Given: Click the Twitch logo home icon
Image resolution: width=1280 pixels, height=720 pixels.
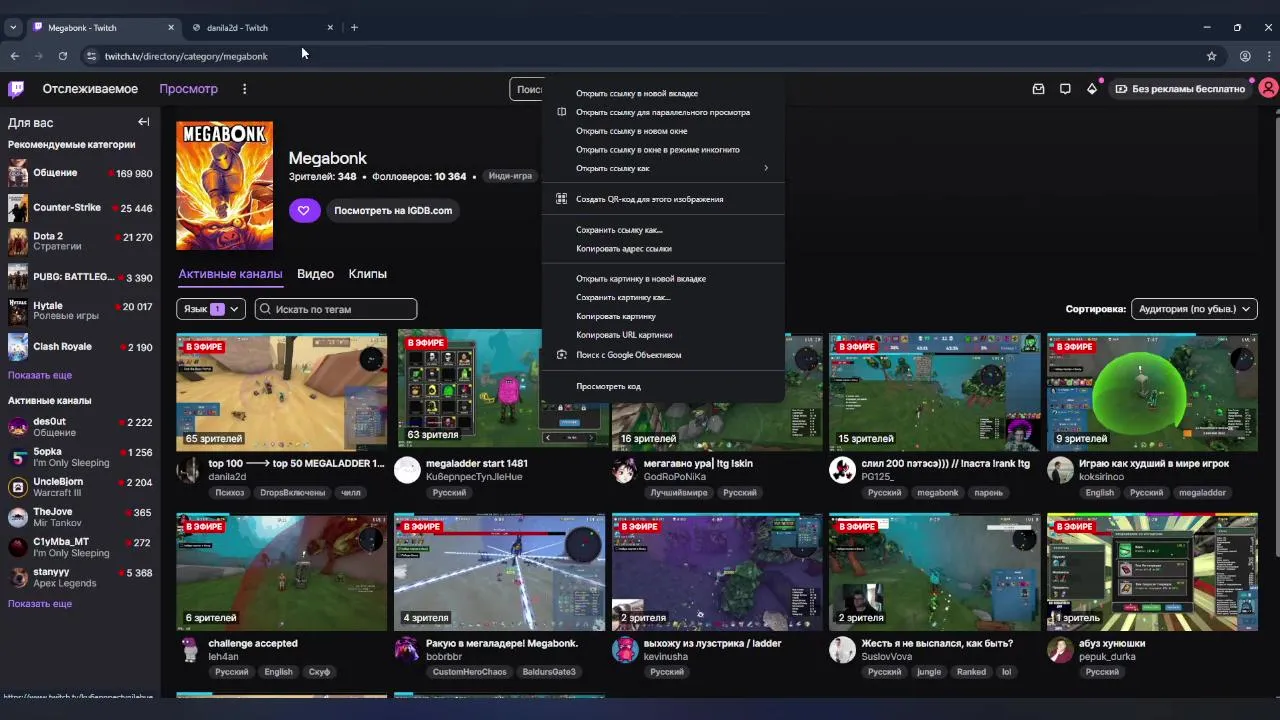Looking at the screenshot, I should [x=16, y=89].
